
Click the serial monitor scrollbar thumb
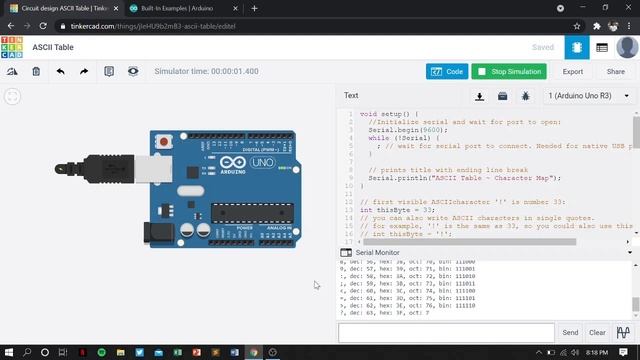tap(636, 304)
